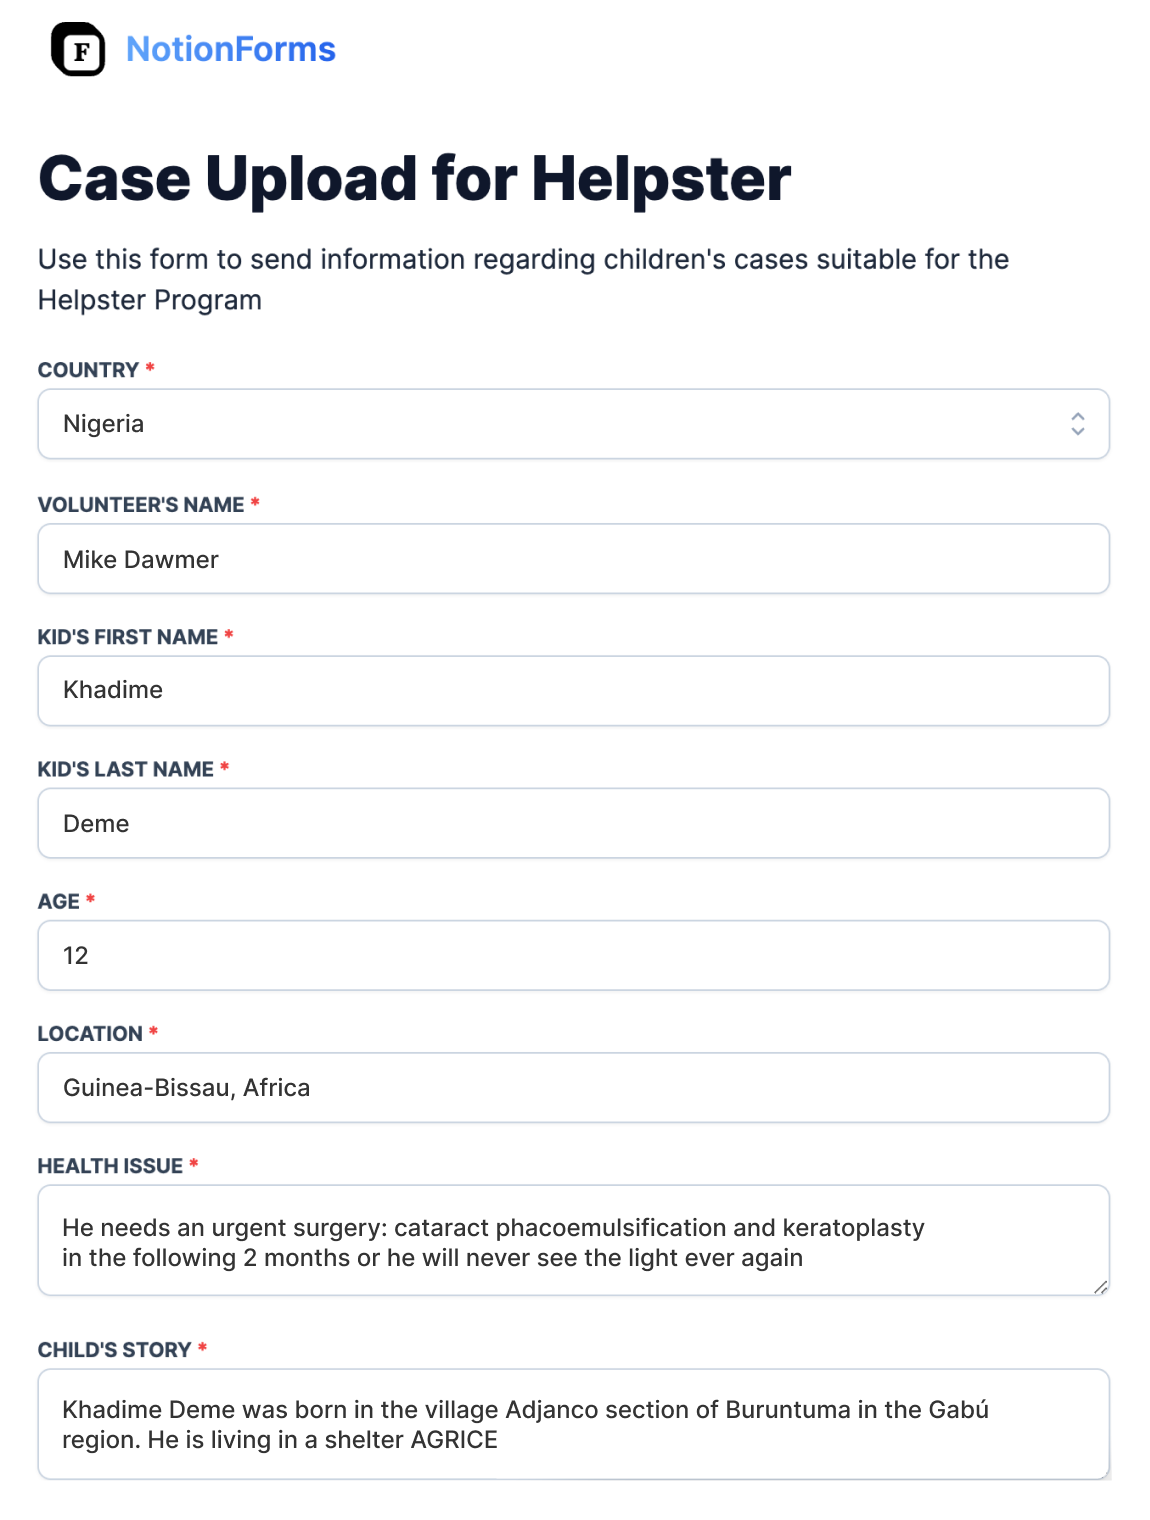Focus the Volunteer's Name field with Mike Dawmer

click(x=573, y=559)
